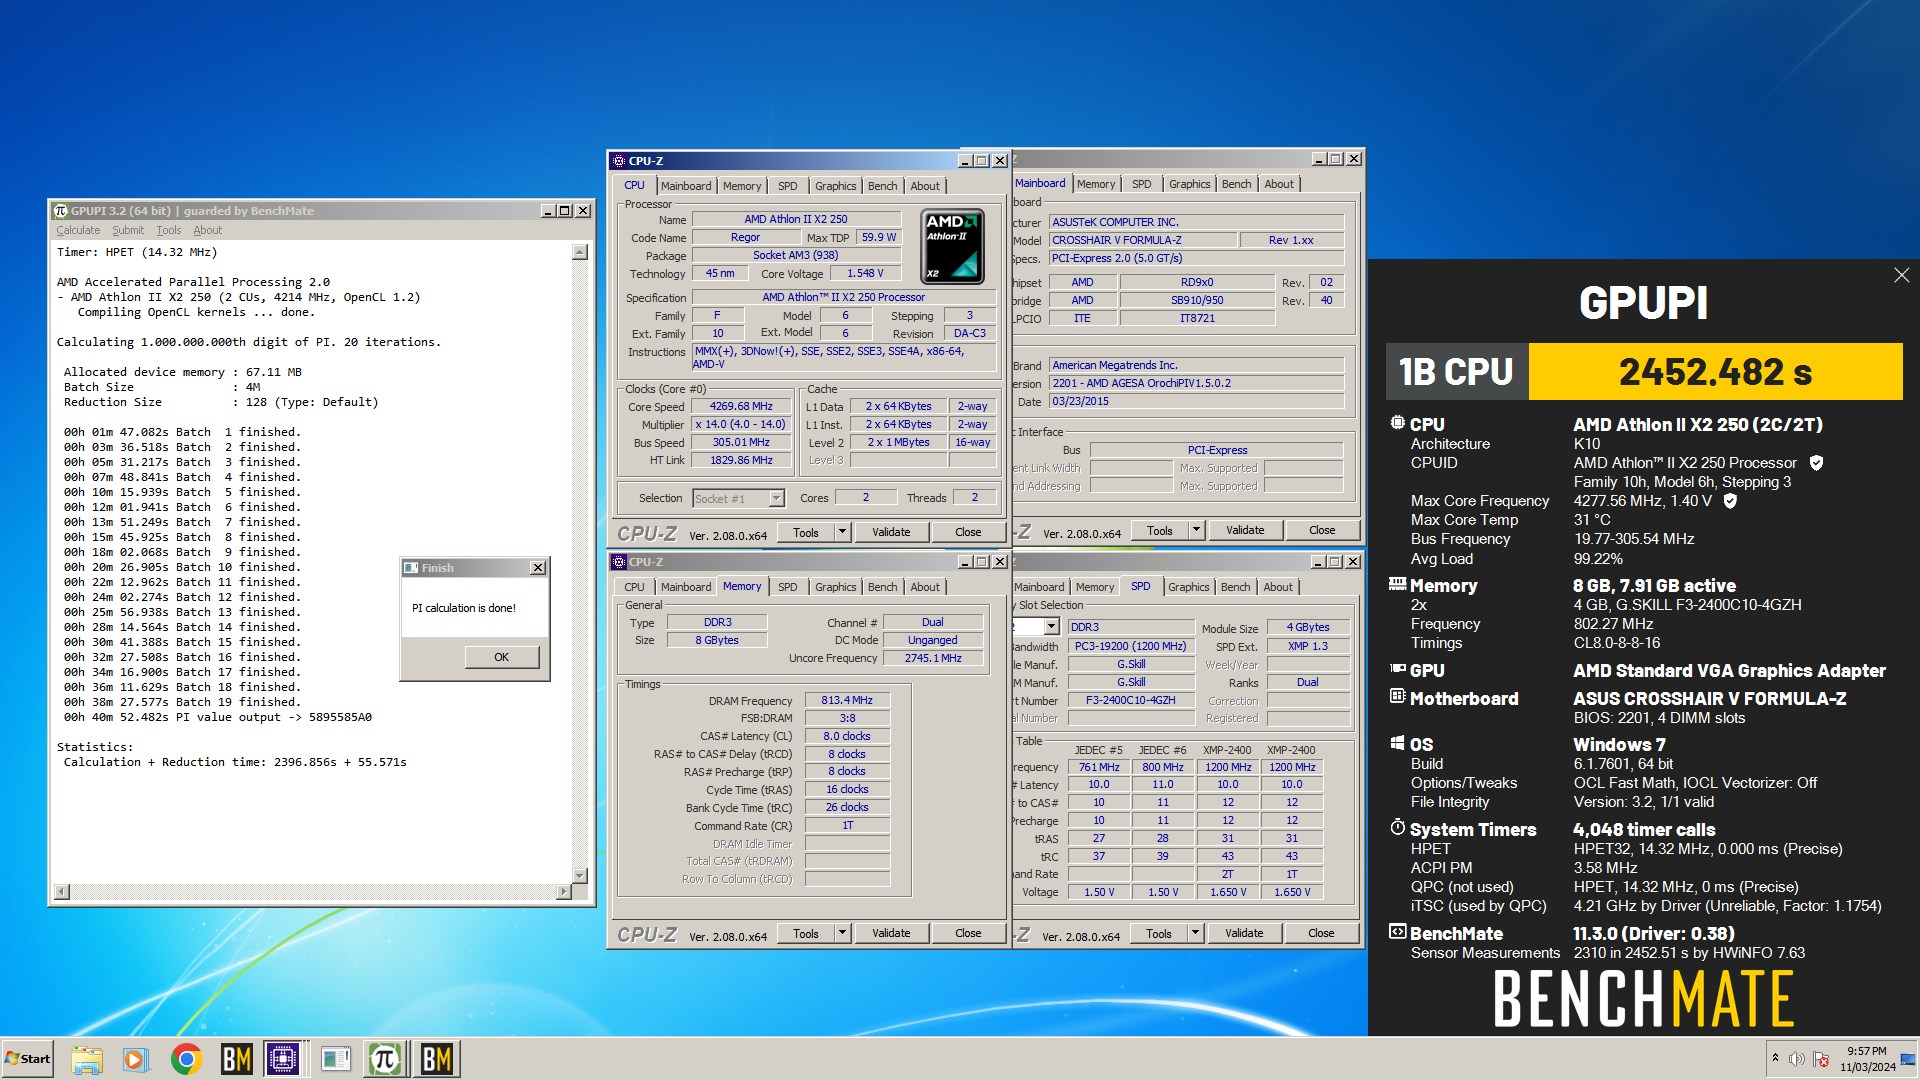The height and width of the screenshot is (1080, 1920).
Task: Click the Motherboard icon in BenchMate panel
Action: click(1397, 696)
